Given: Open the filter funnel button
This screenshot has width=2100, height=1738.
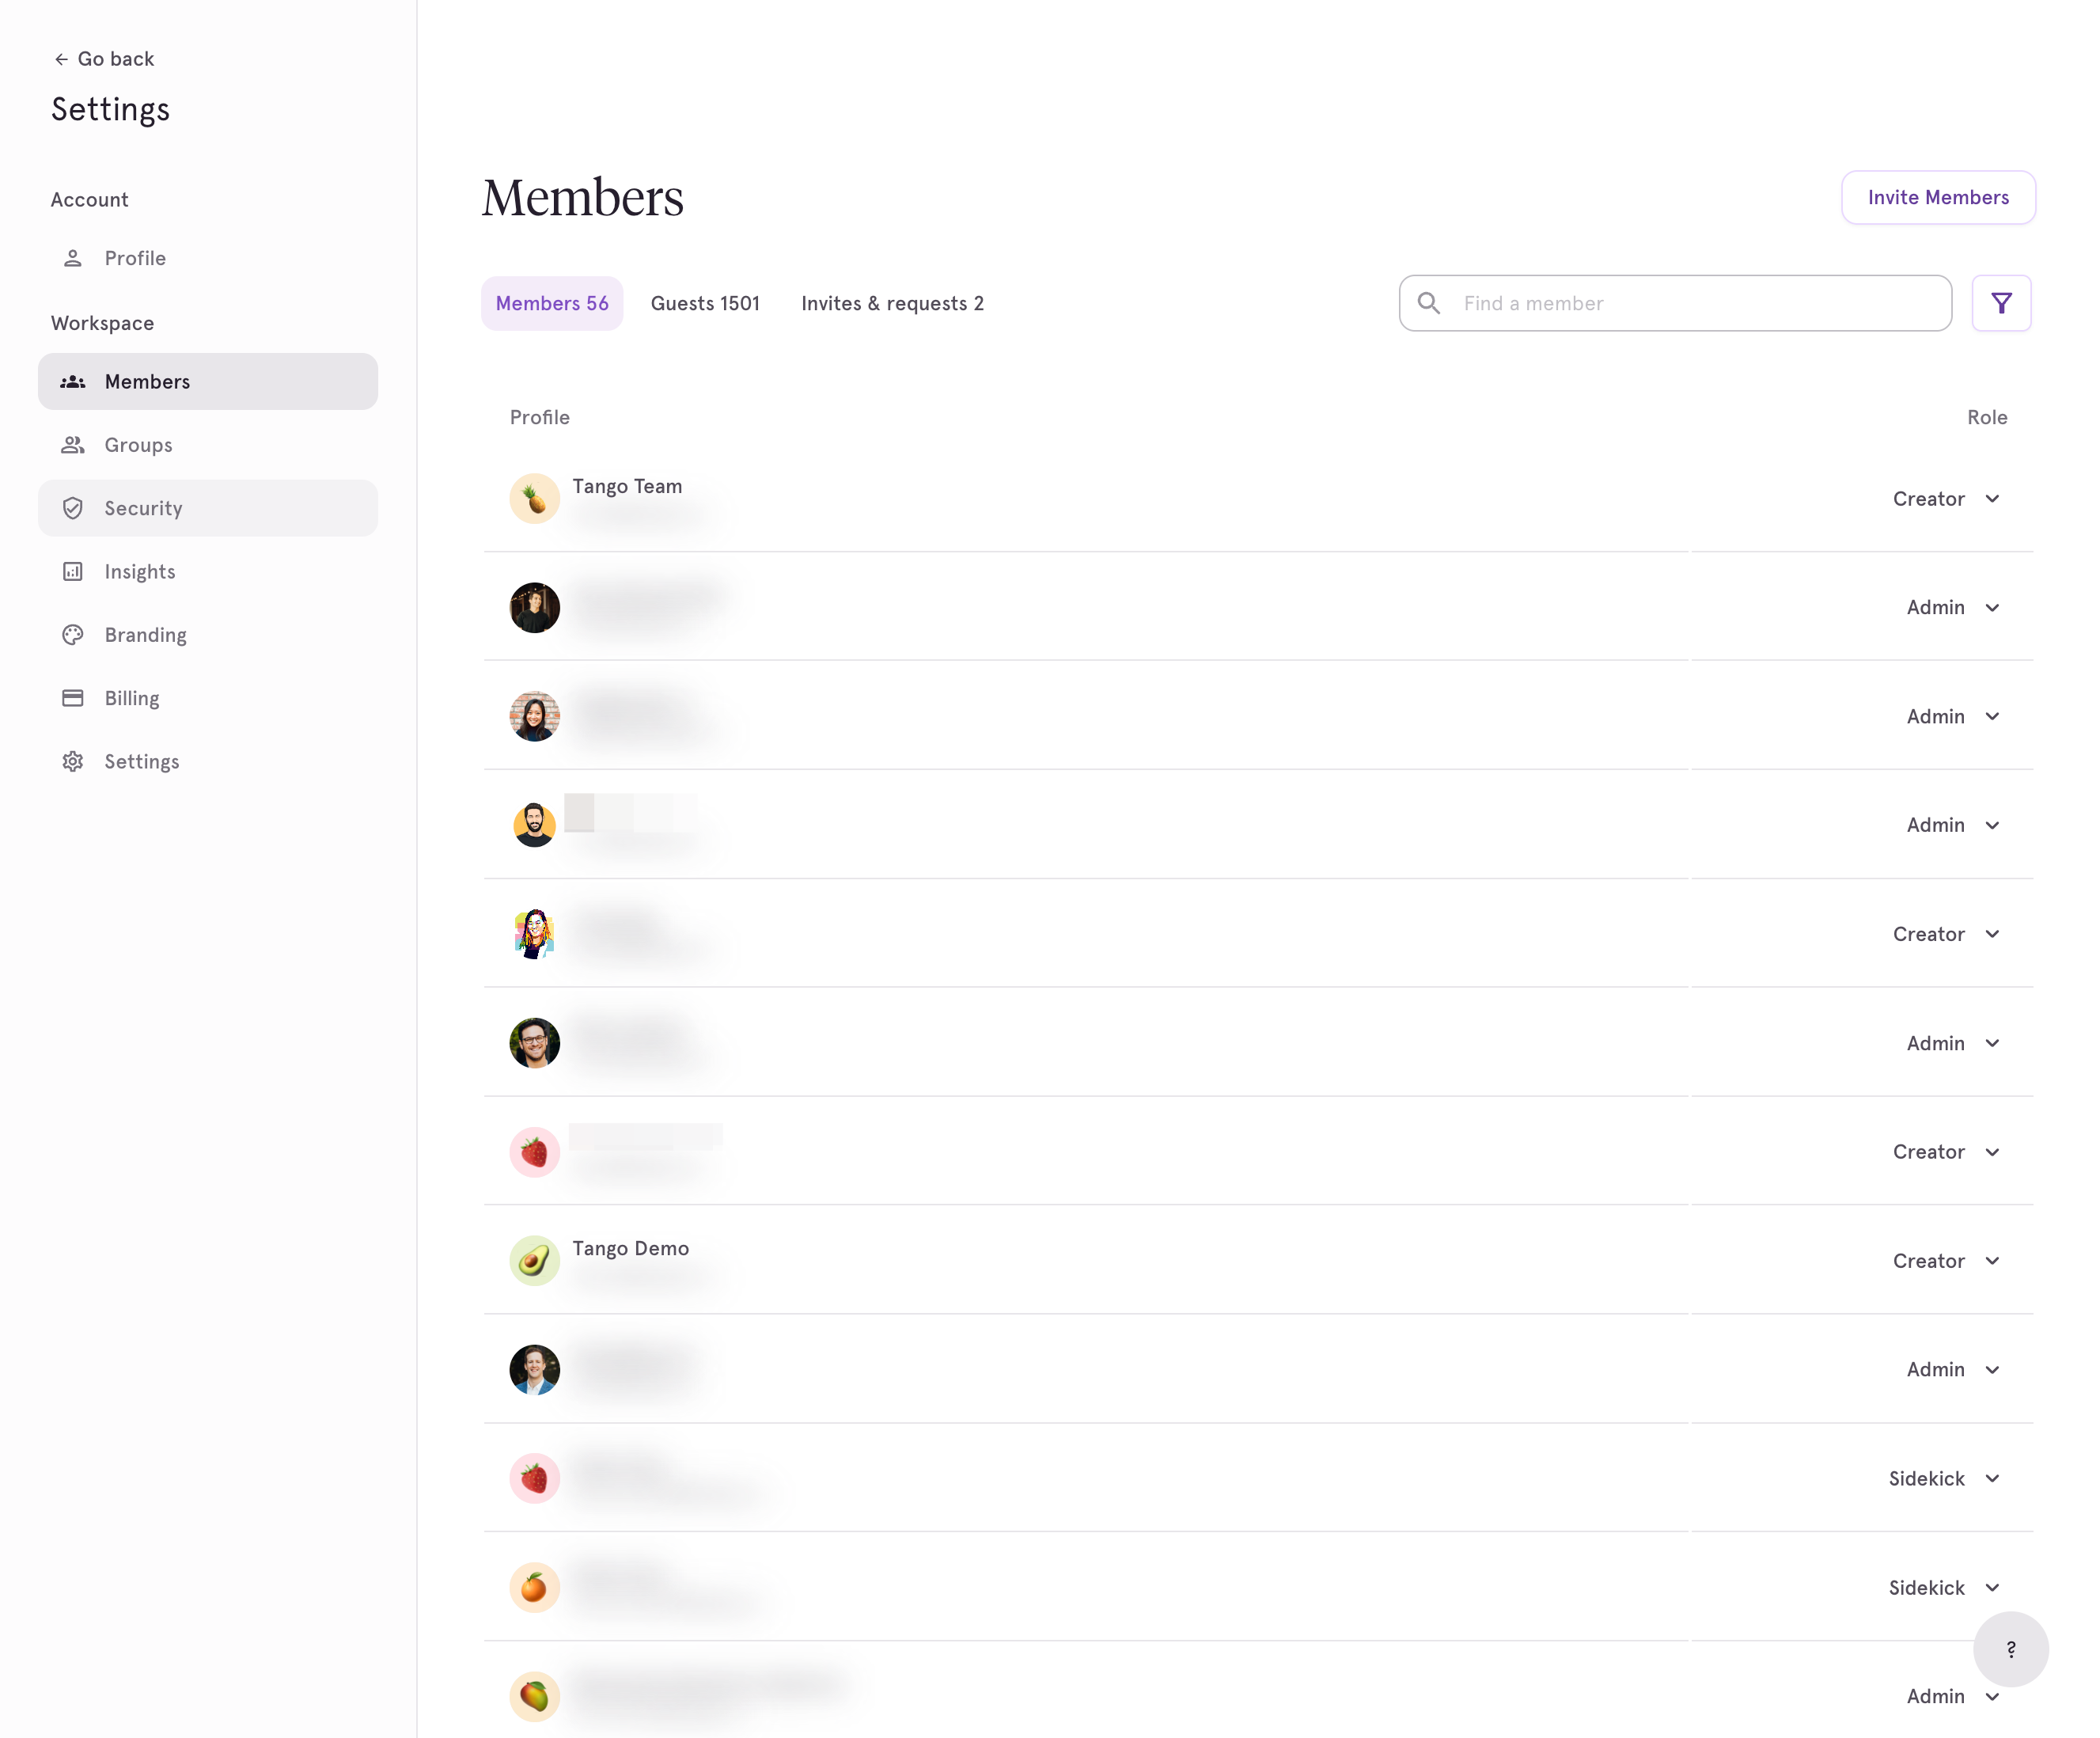Looking at the screenshot, I should pyautogui.click(x=2001, y=303).
